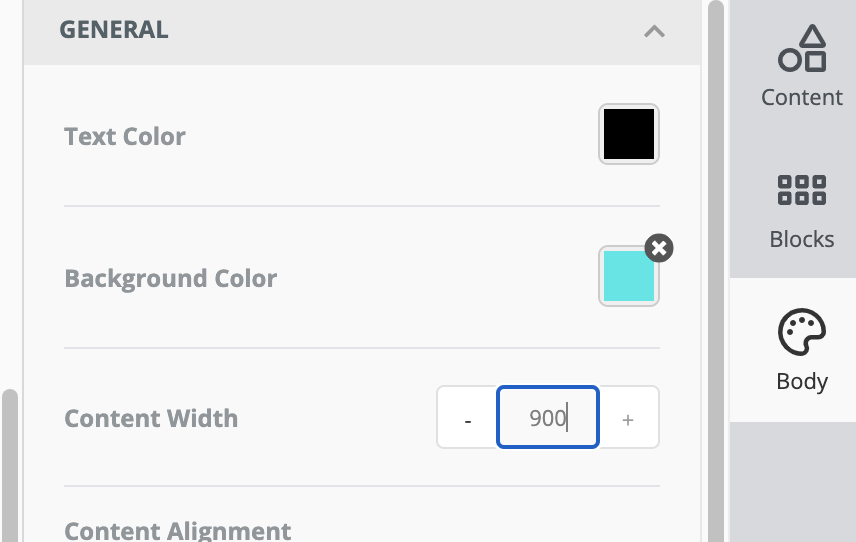Click the Content Width field showing 900
The width and height of the screenshot is (856, 542).
click(x=548, y=418)
